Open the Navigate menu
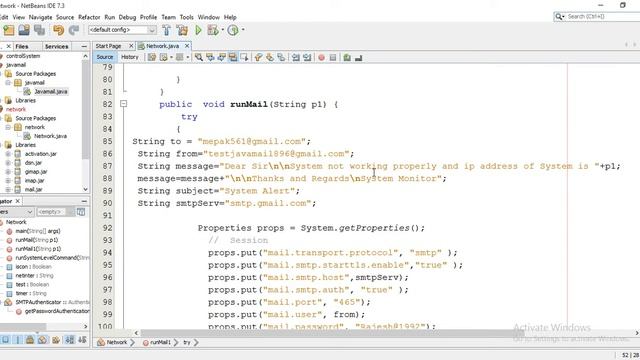This screenshot has width=640, height=360. coord(40,17)
